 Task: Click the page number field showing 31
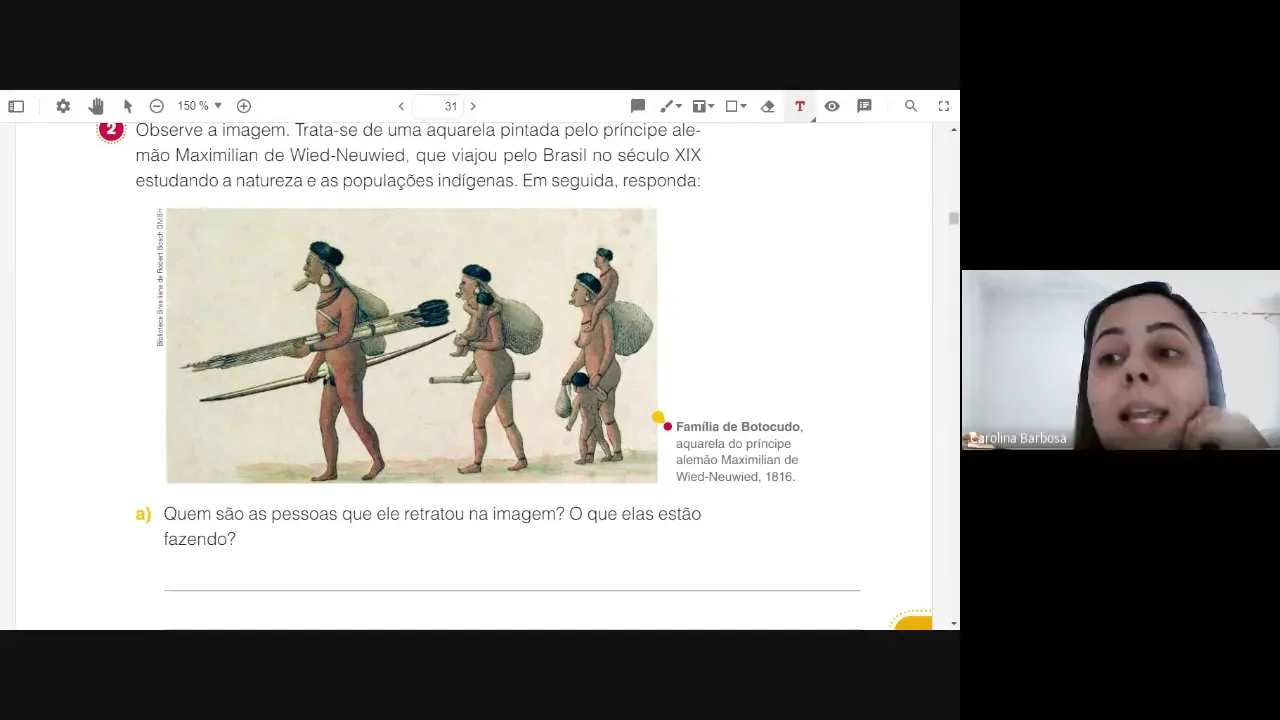(437, 106)
